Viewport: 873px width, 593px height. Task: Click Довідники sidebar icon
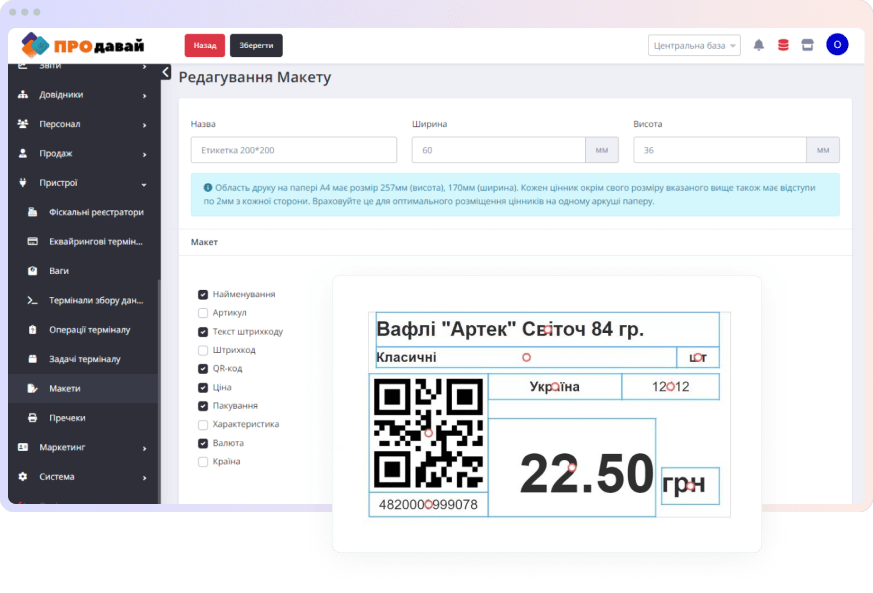click(23, 94)
